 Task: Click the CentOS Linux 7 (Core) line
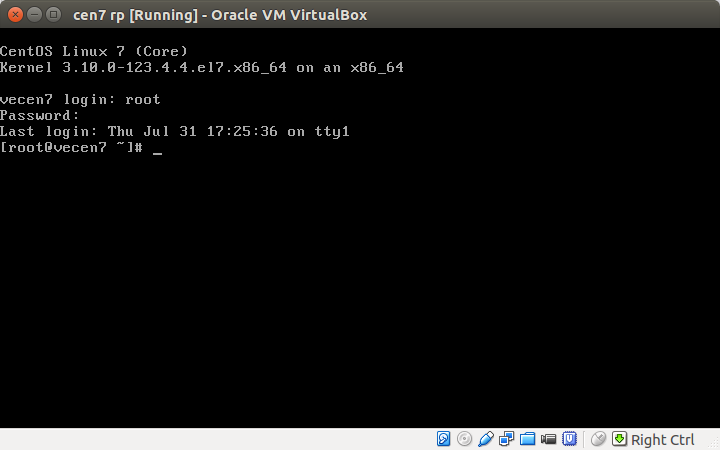pyautogui.click(x=94, y=51)
